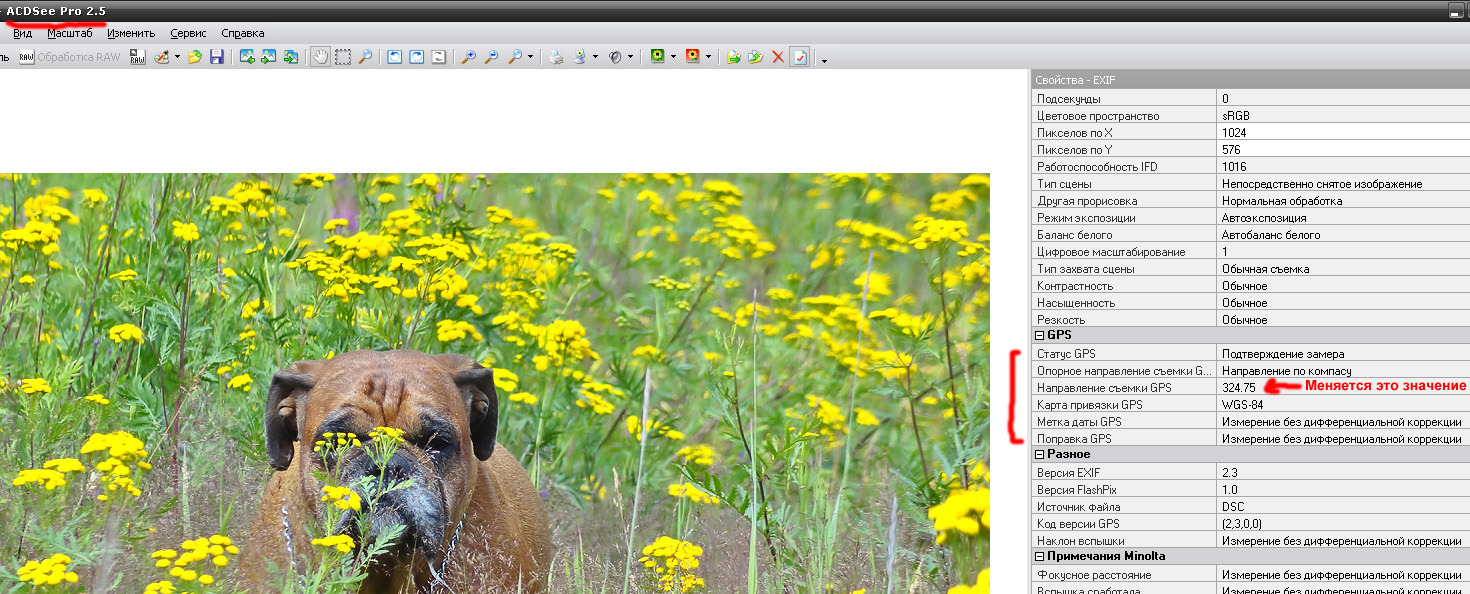This screenshot has height=594, width=1470.
Task: Rotate image clockwise
Action: point(416,57)
